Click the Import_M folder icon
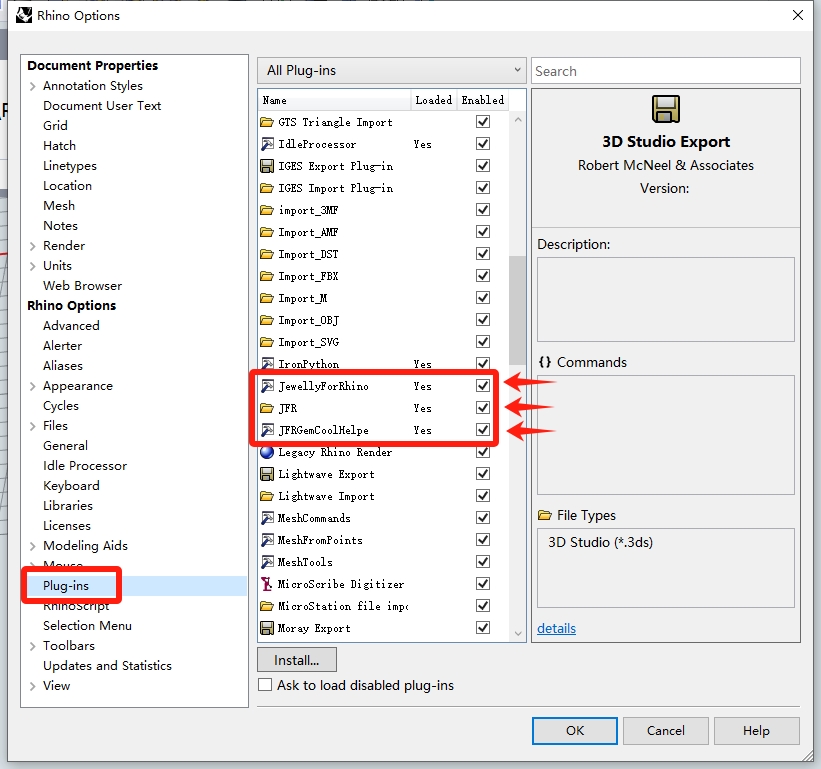The width and height of the screenshot is (821, 769). click(x=267, y=298)
